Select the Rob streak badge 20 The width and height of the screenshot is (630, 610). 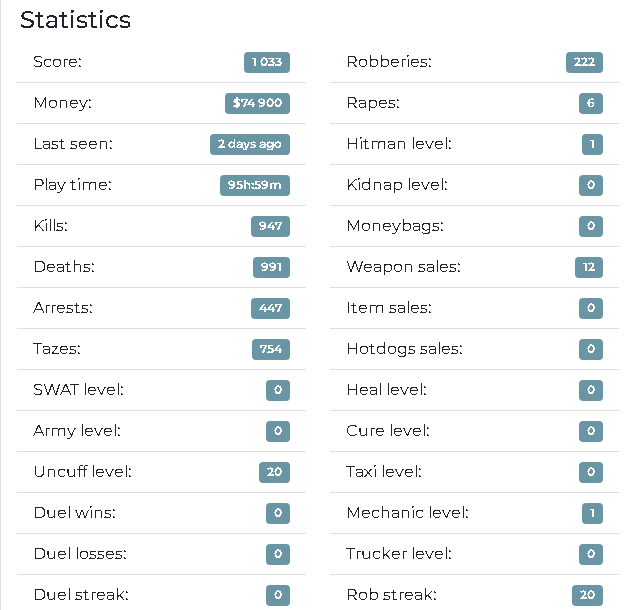(x=587, y=595)
